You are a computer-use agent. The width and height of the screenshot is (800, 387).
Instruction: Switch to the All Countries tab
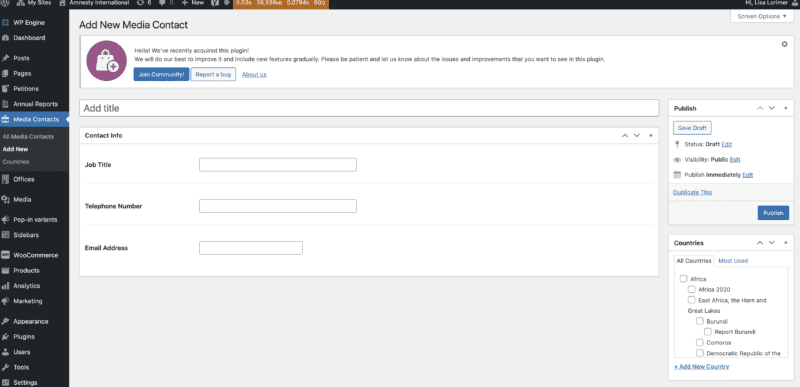point(693,261)
